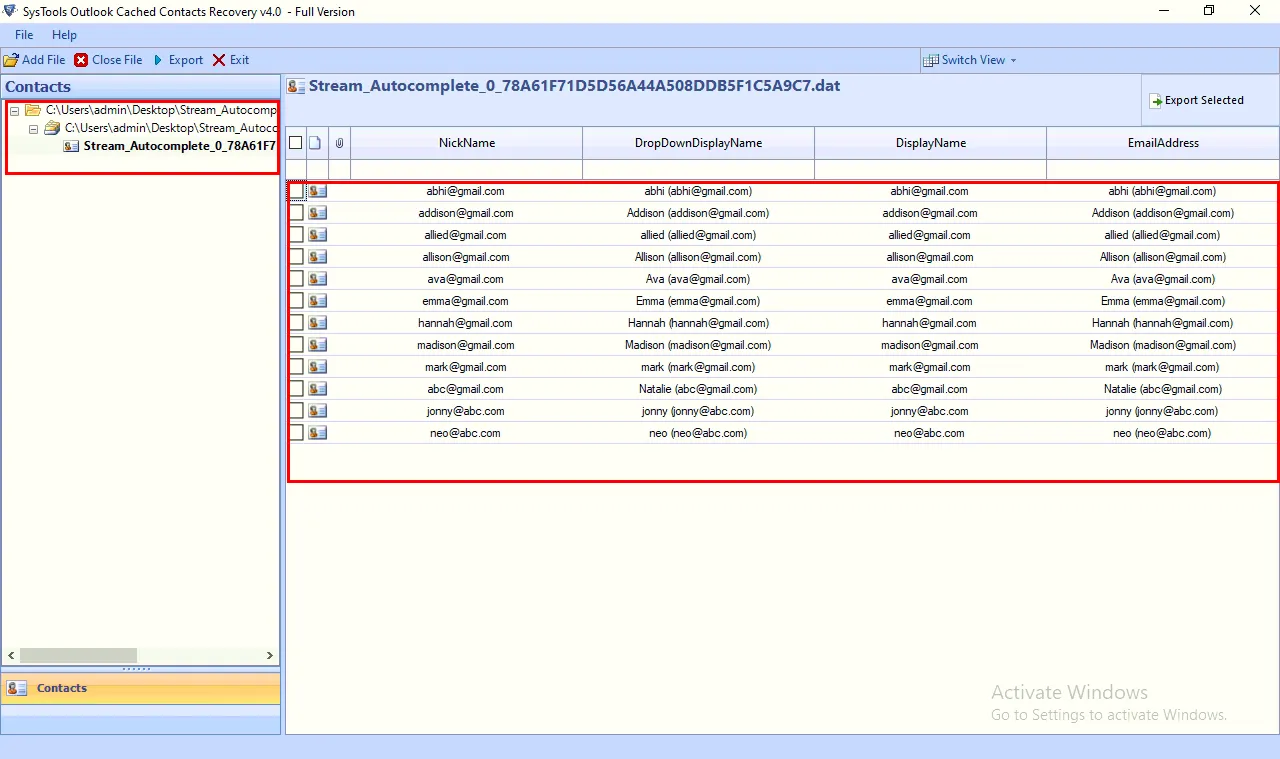Click contact card icon in mark row

coord(317,367)
